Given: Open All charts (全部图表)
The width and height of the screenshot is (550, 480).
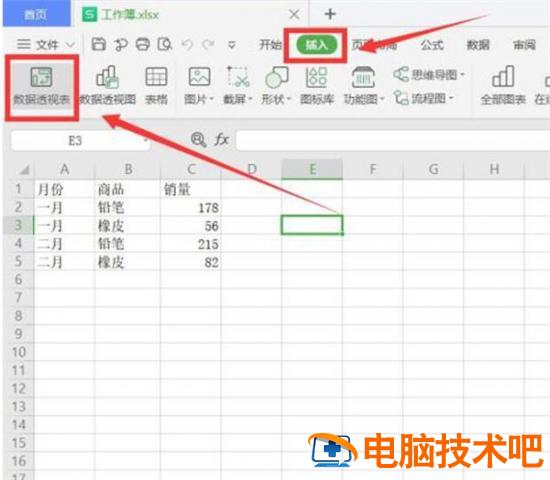Looking at the screenshot, I should [503, 85].
